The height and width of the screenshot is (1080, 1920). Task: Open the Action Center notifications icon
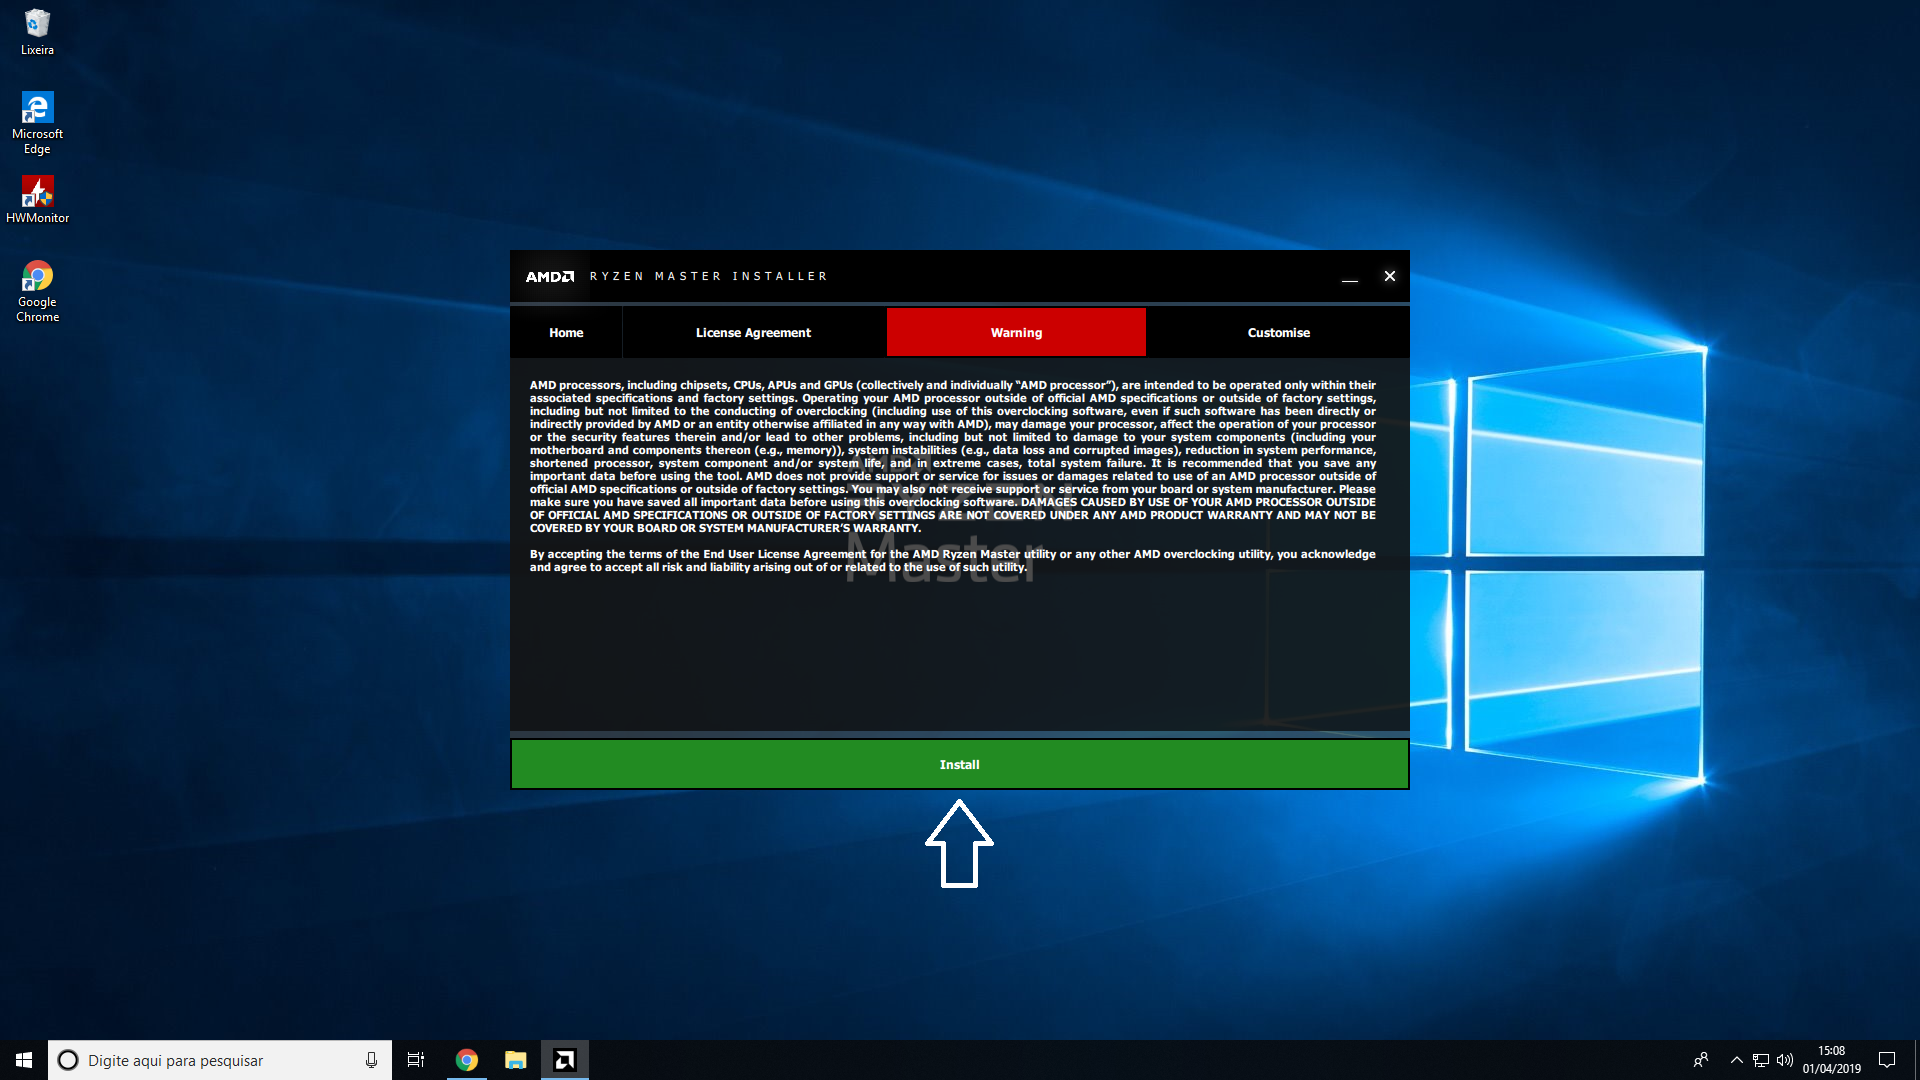(x=1887, y=1060)
